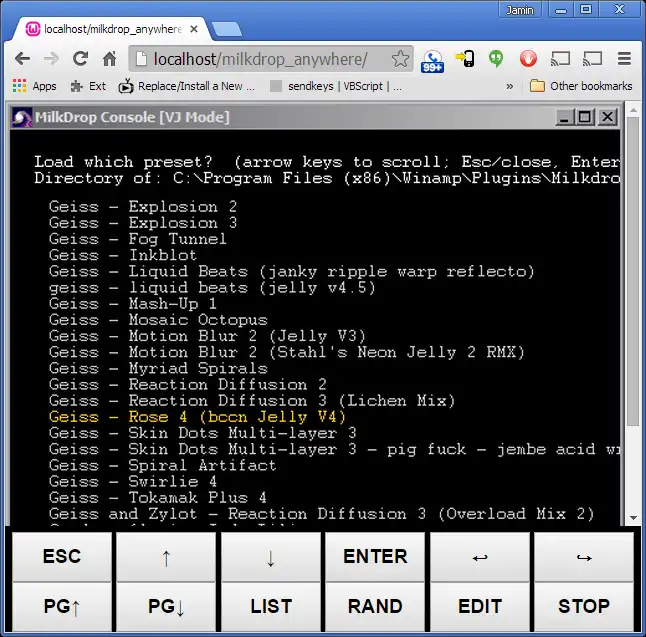The image size is (646, 637).
Task: Open the Apps bookmark shortcut
Action: pyautogui.click(x=35, y=86)
